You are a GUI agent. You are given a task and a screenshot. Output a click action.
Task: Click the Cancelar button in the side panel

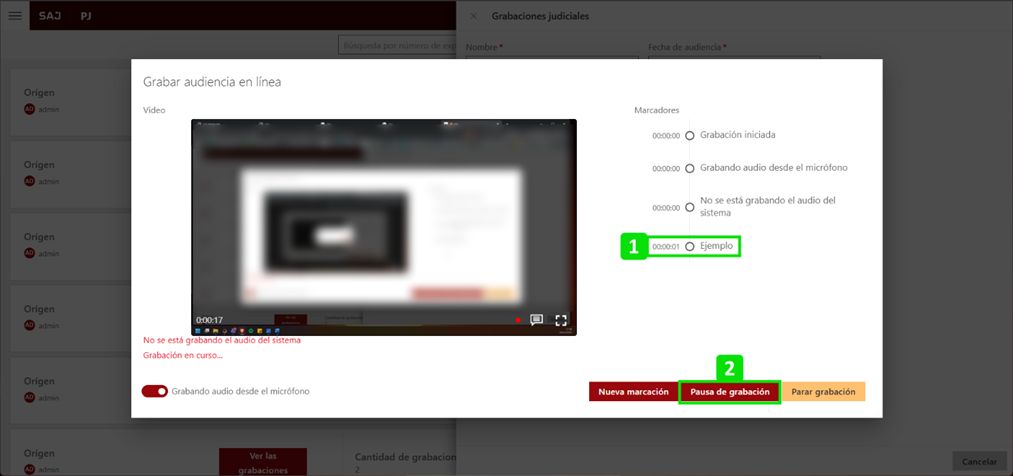point(979,462)
